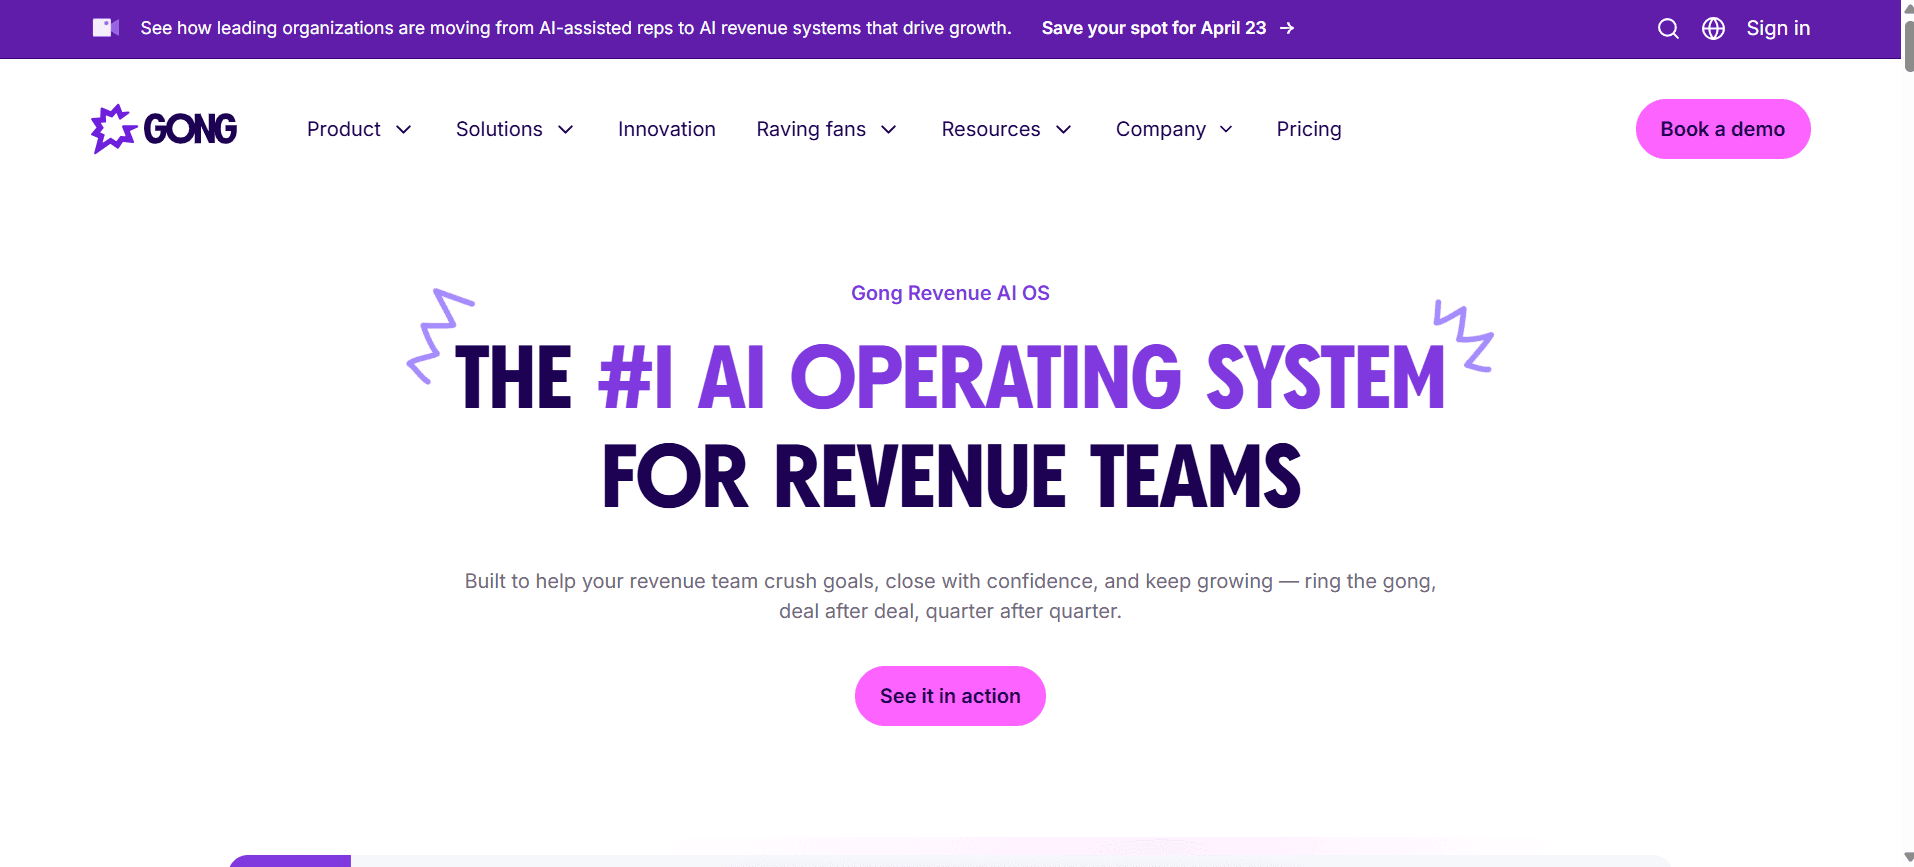Click the page vertical scrollbar thumb
1914x867 pixels.
pyautogui.click(x=1908, y=45)
